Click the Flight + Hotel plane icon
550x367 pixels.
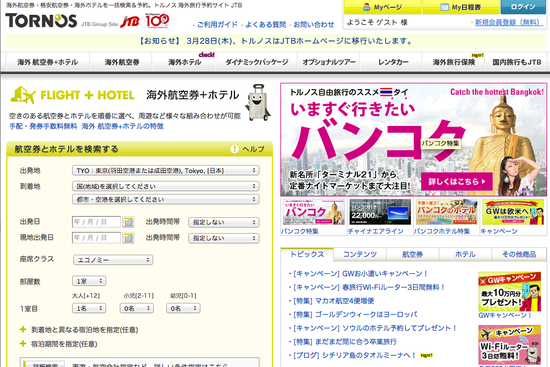(23, 95)
